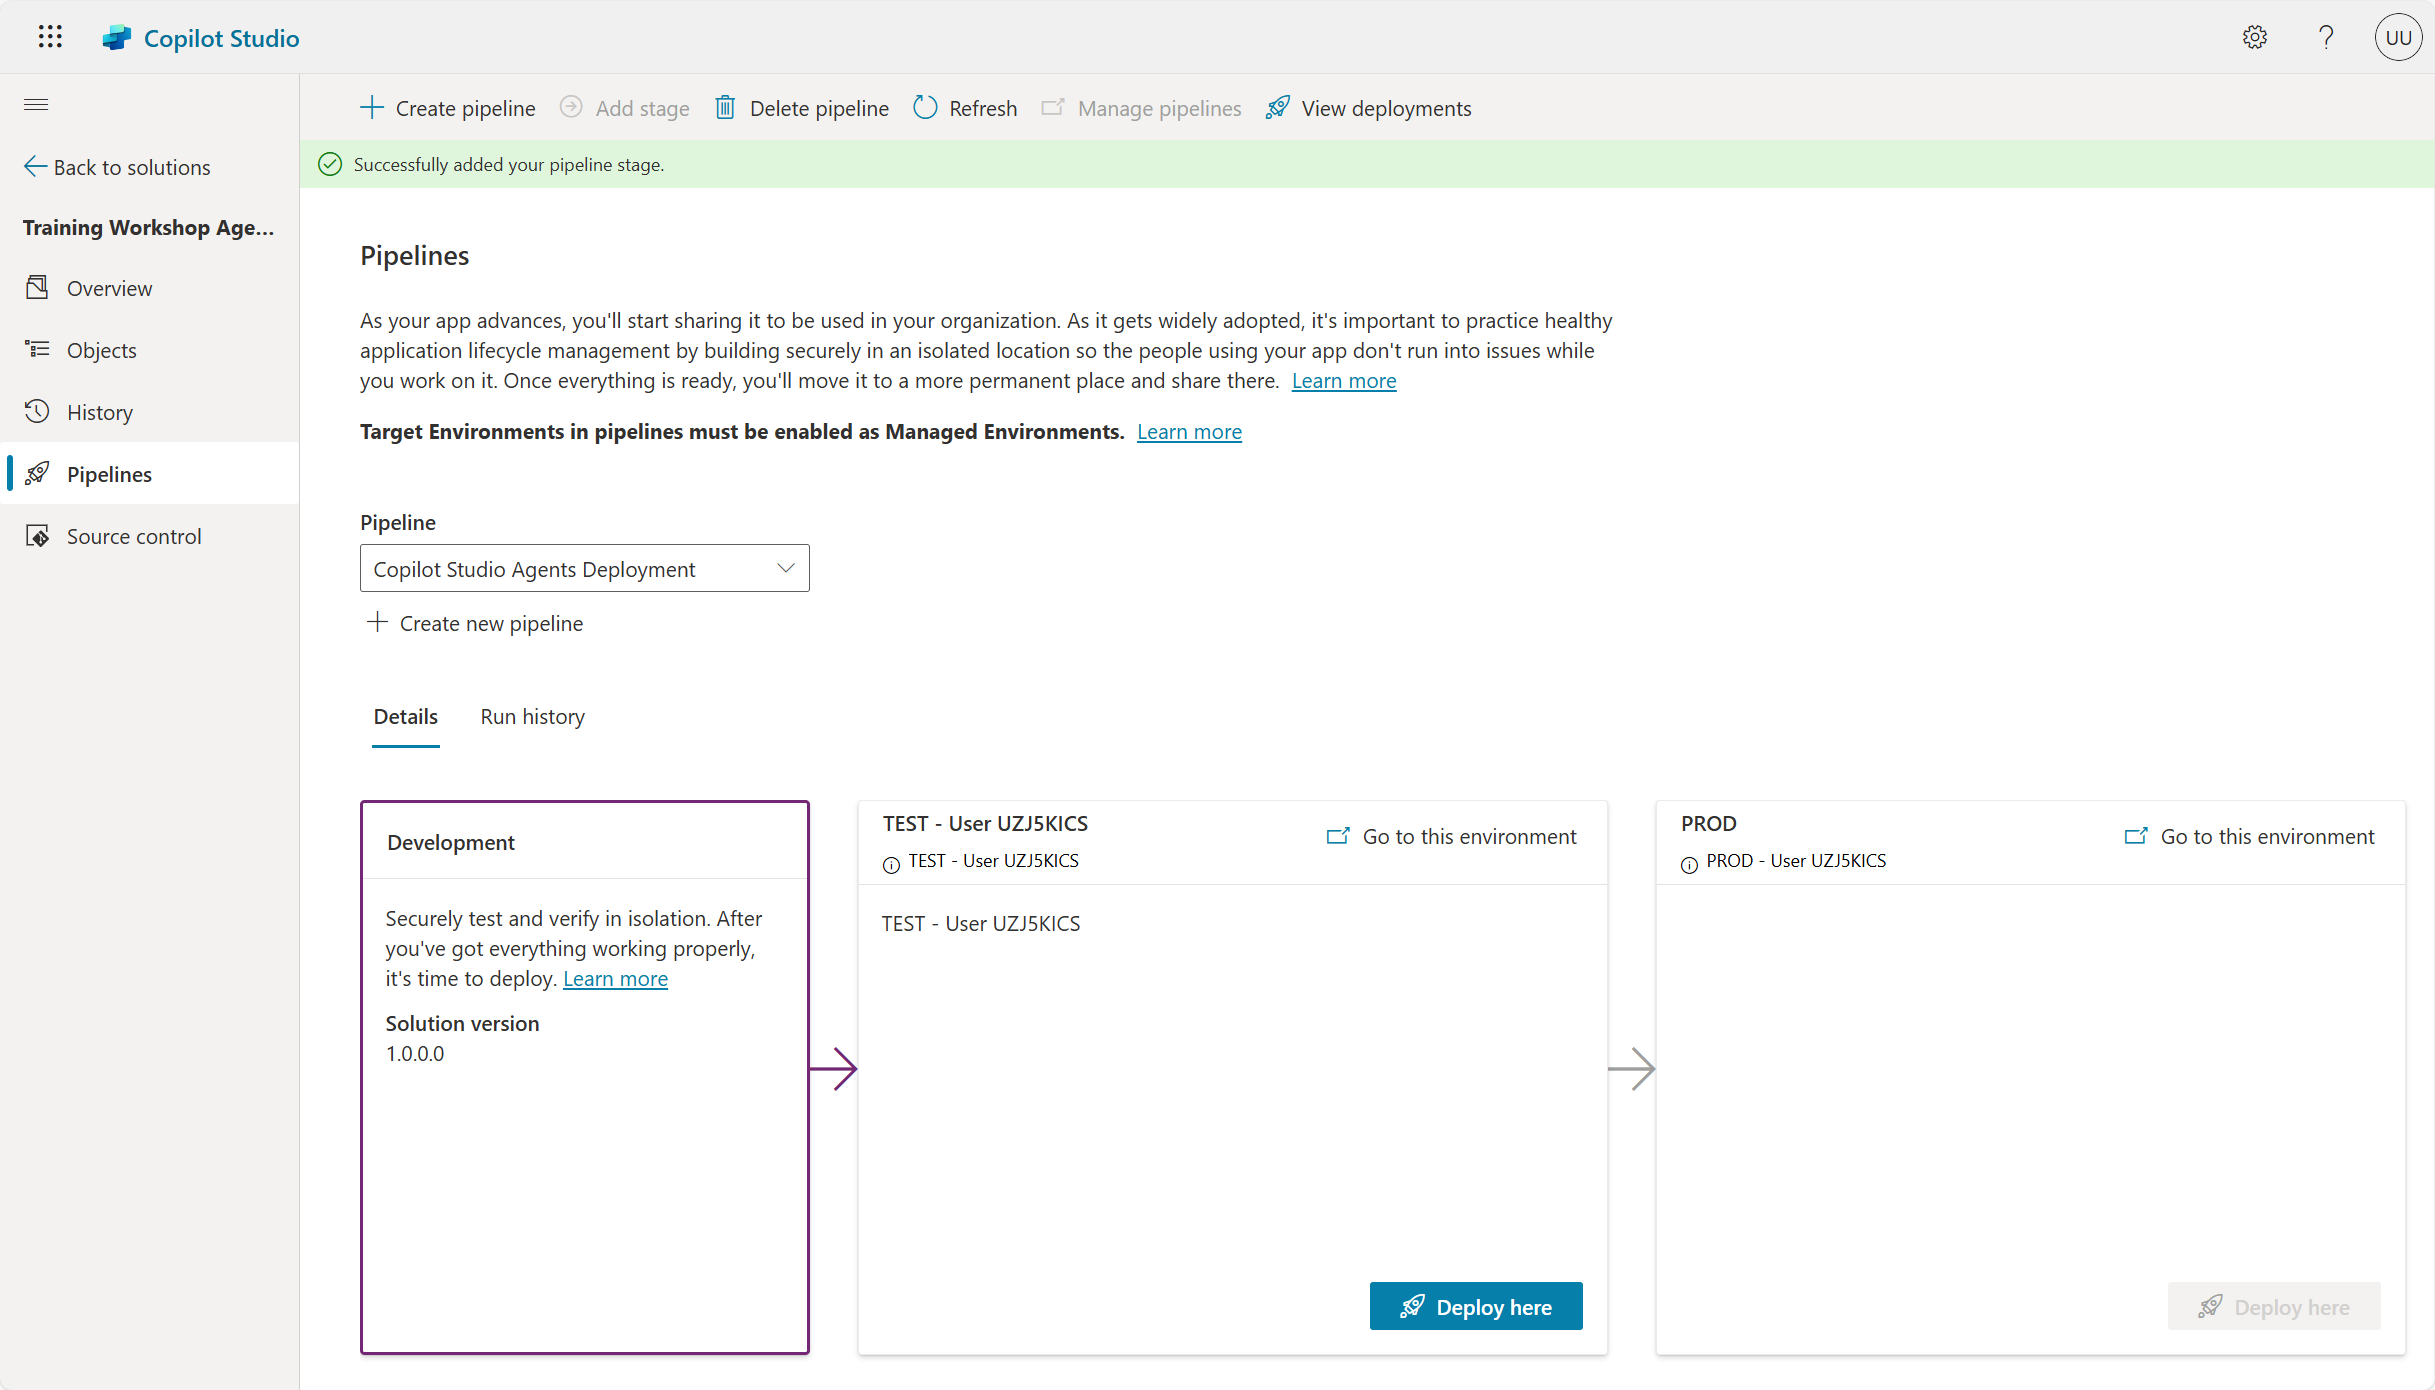Open the History section in sidebar
This screenshot has height=1390, width=2435.
(x=99, y=411)
